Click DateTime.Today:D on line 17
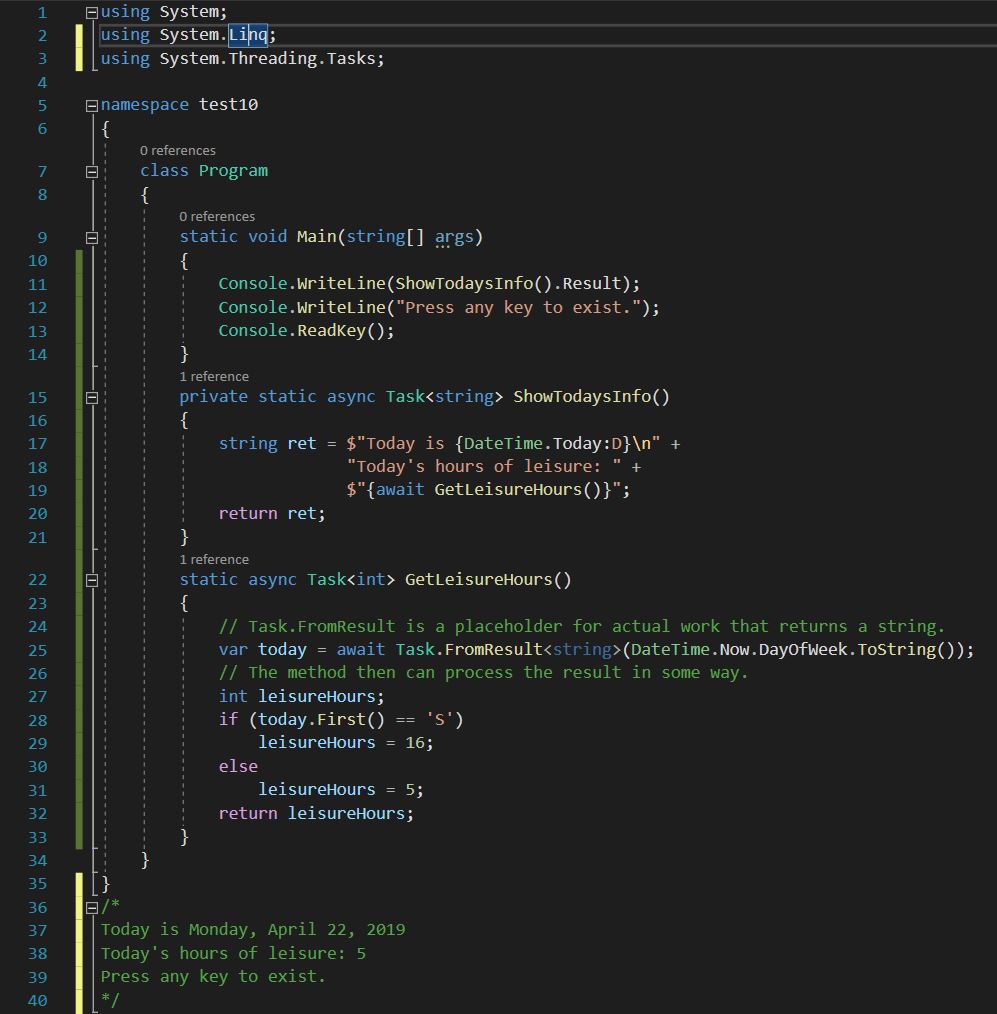The image size is (997, 1014). tap(542, 444)
